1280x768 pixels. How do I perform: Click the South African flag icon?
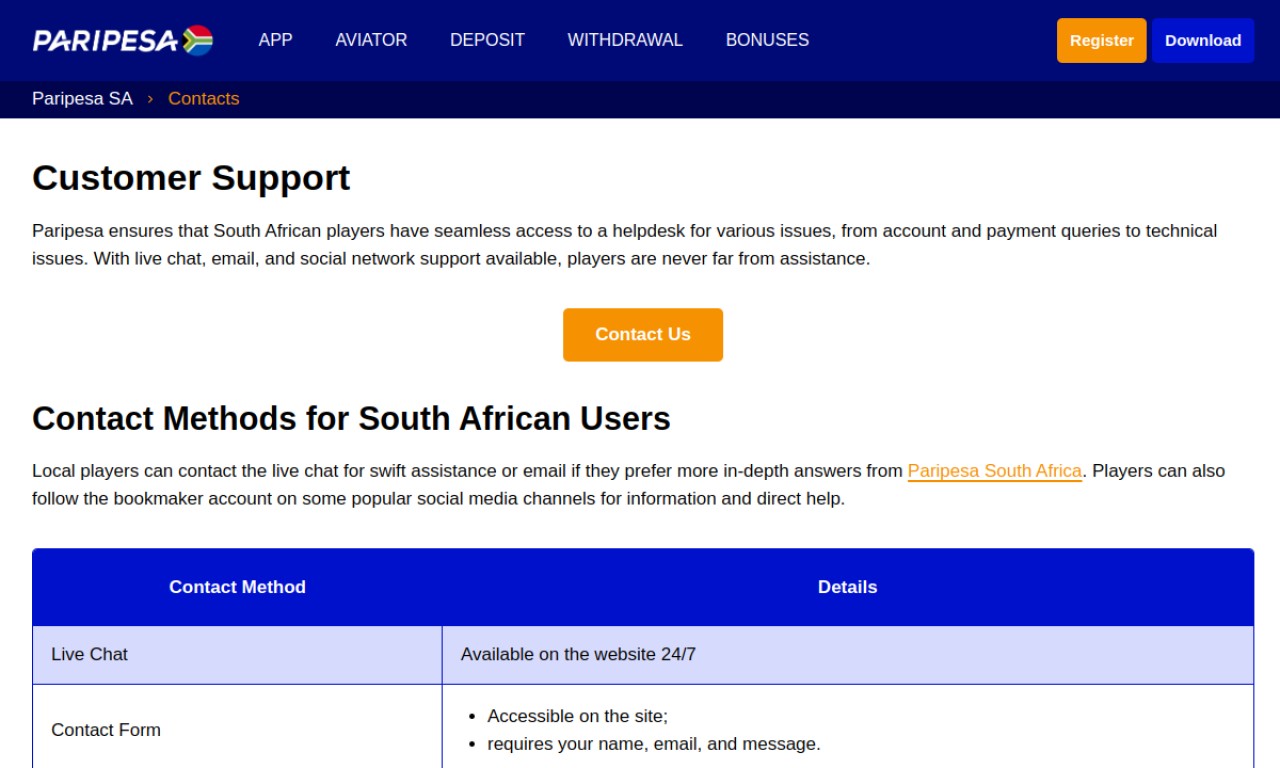(198, 40)
